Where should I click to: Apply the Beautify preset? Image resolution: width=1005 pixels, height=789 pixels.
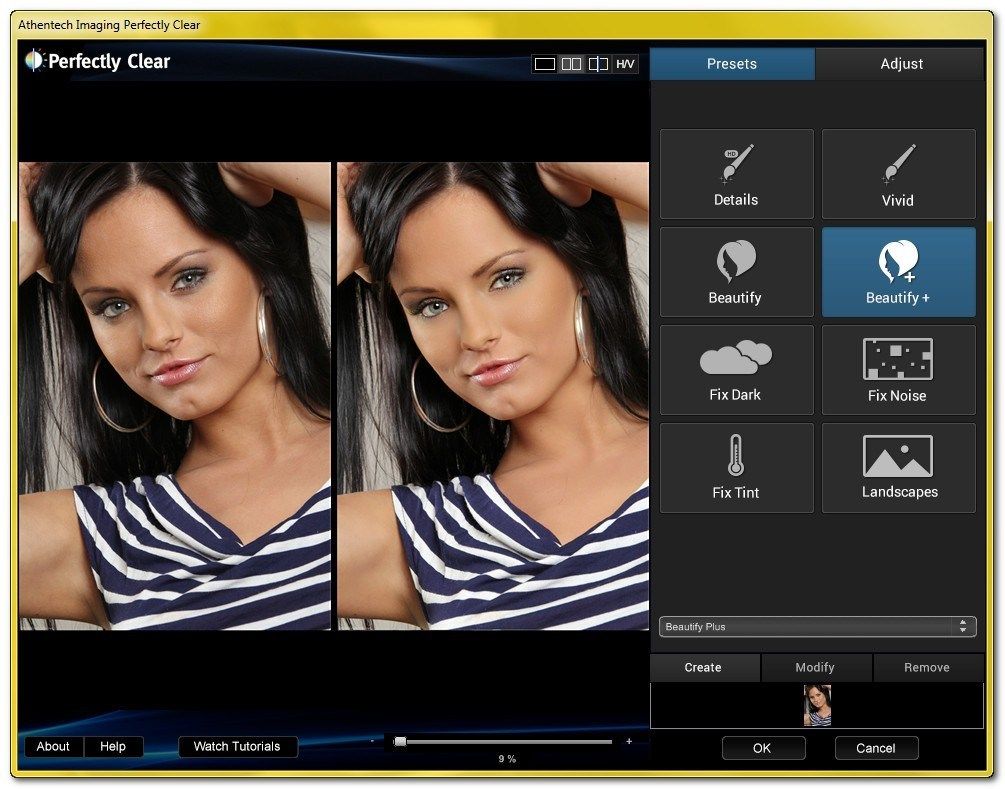[x=736, y=272]
